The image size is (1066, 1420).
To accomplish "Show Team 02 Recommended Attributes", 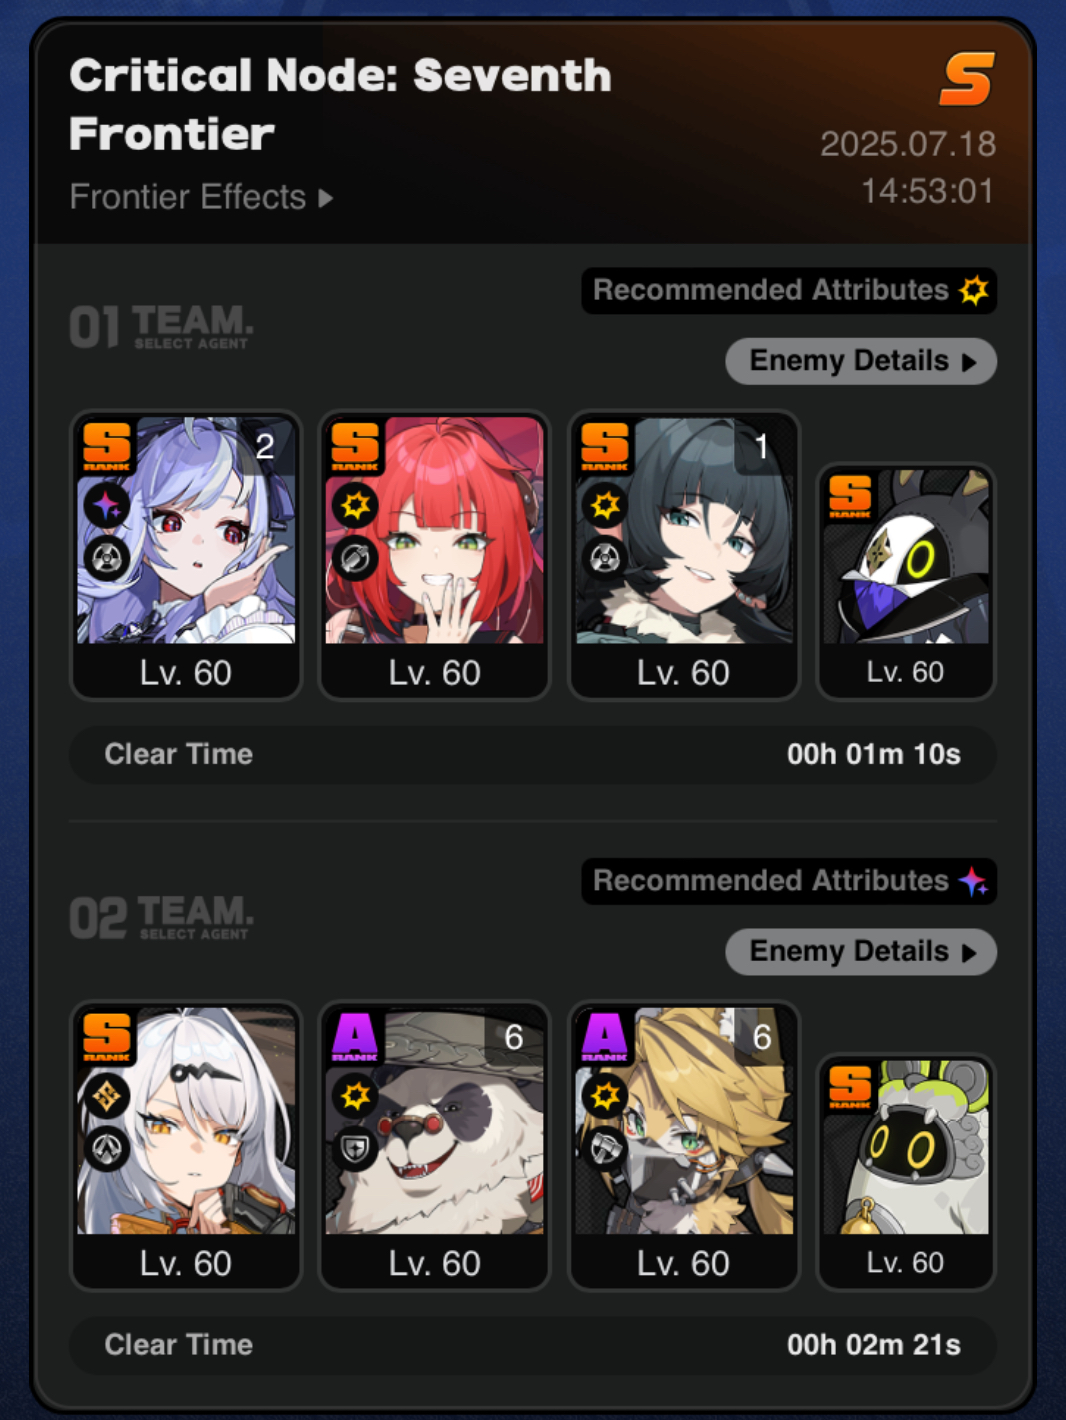I will coord(789,881).
